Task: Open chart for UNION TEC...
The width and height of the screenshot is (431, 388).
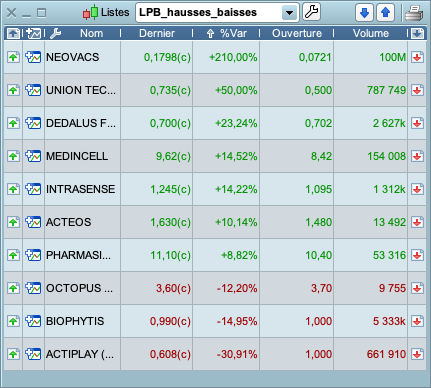Action: (33, 90)
